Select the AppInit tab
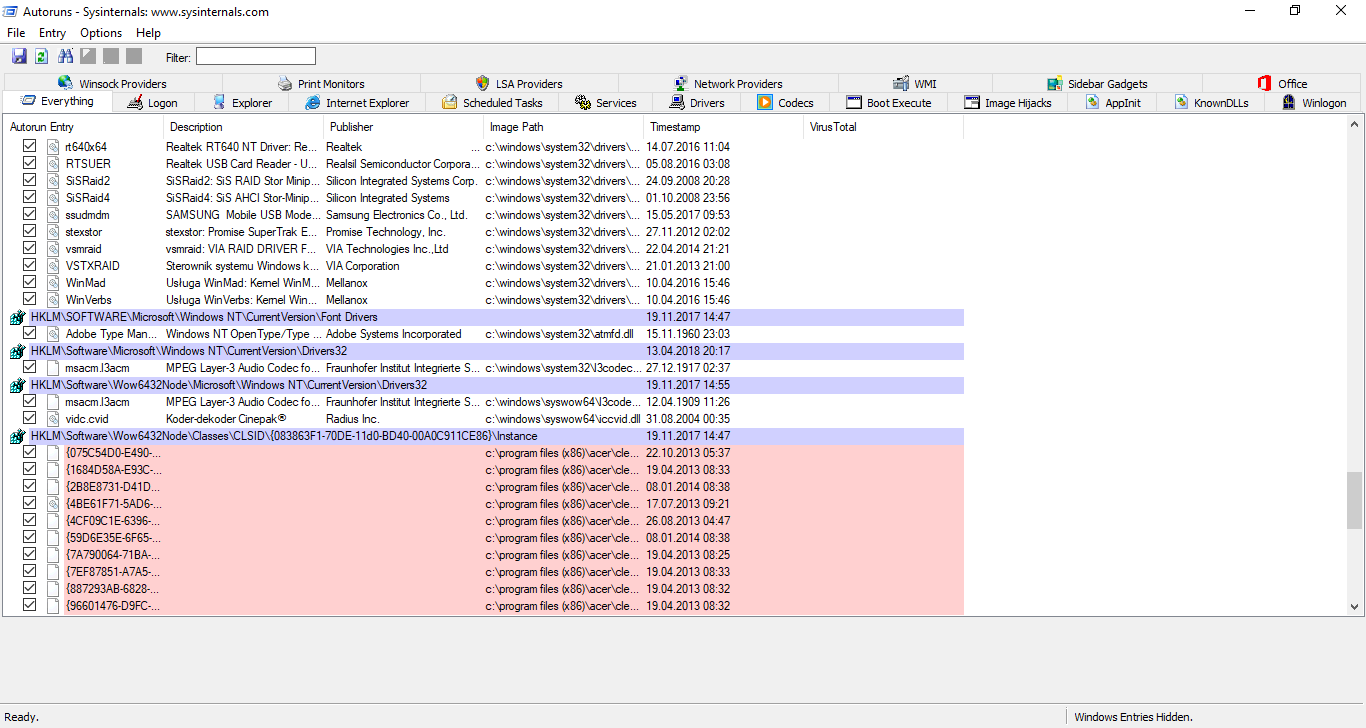Viewport: 1366px width, 728px height. pyautogui.click(x=1113, y=102)
